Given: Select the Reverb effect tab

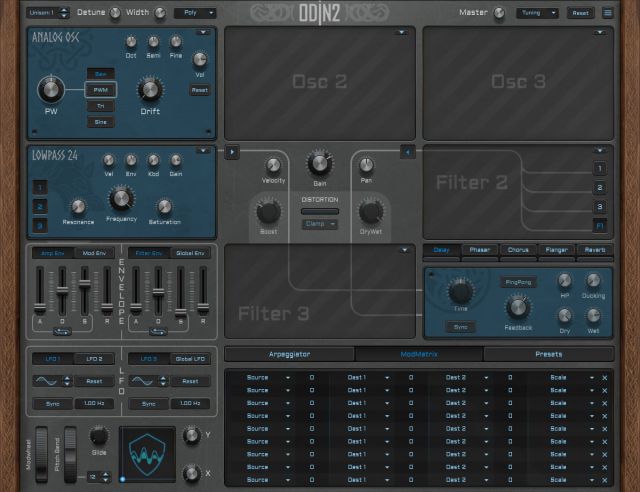Looking at the screenshot, I should pos(595,250).
